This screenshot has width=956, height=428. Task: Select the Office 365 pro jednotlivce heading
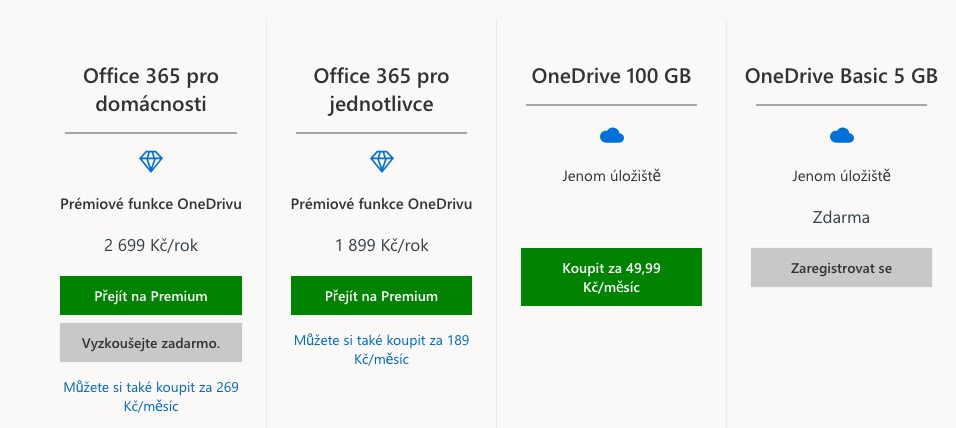pyautogui.click(x=381, y=90)
